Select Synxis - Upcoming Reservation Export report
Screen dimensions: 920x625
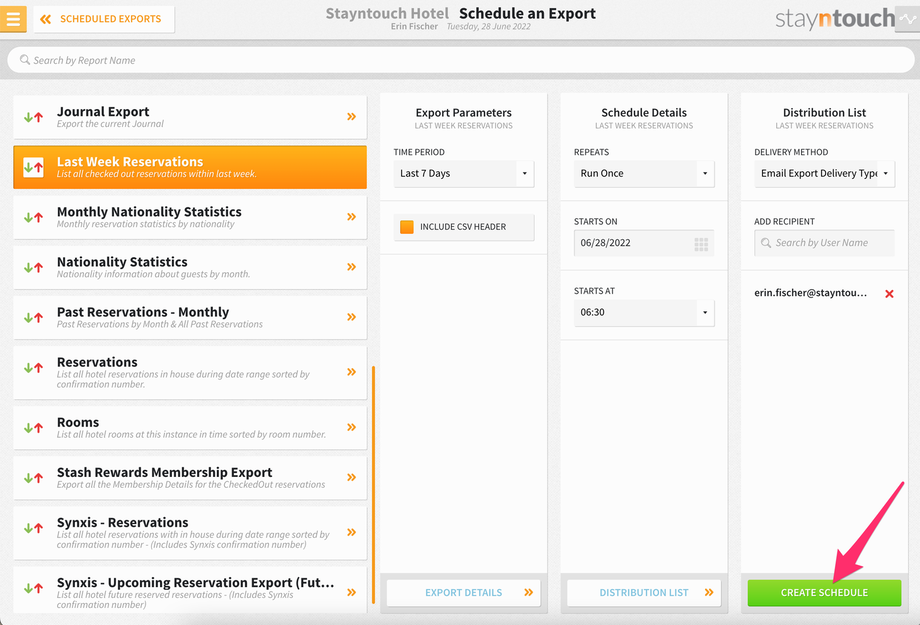click(x=190, y=590)
